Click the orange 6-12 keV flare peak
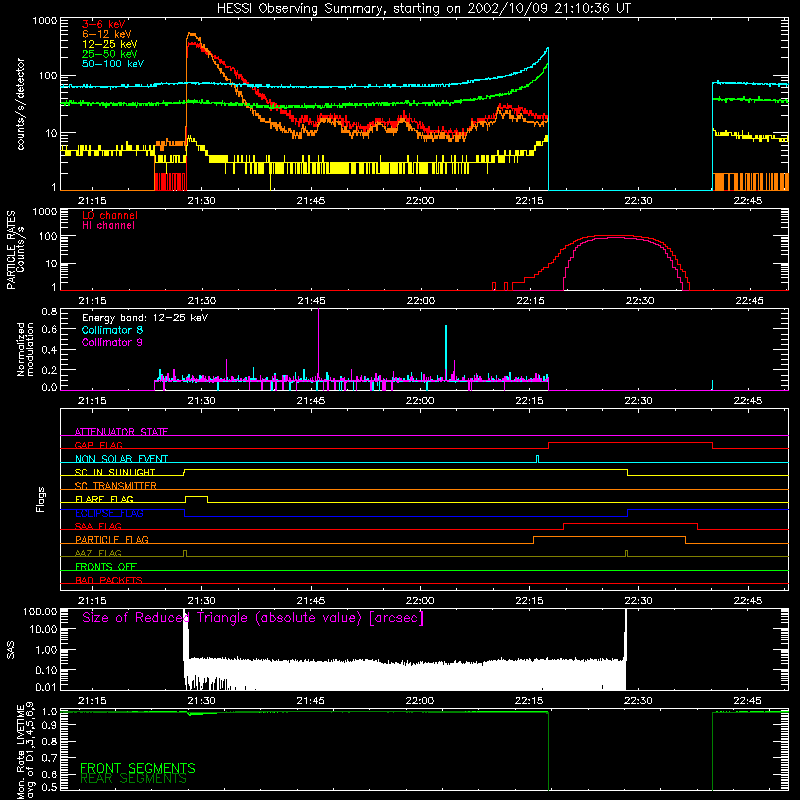Screen dimensions: 800x800 192,35
